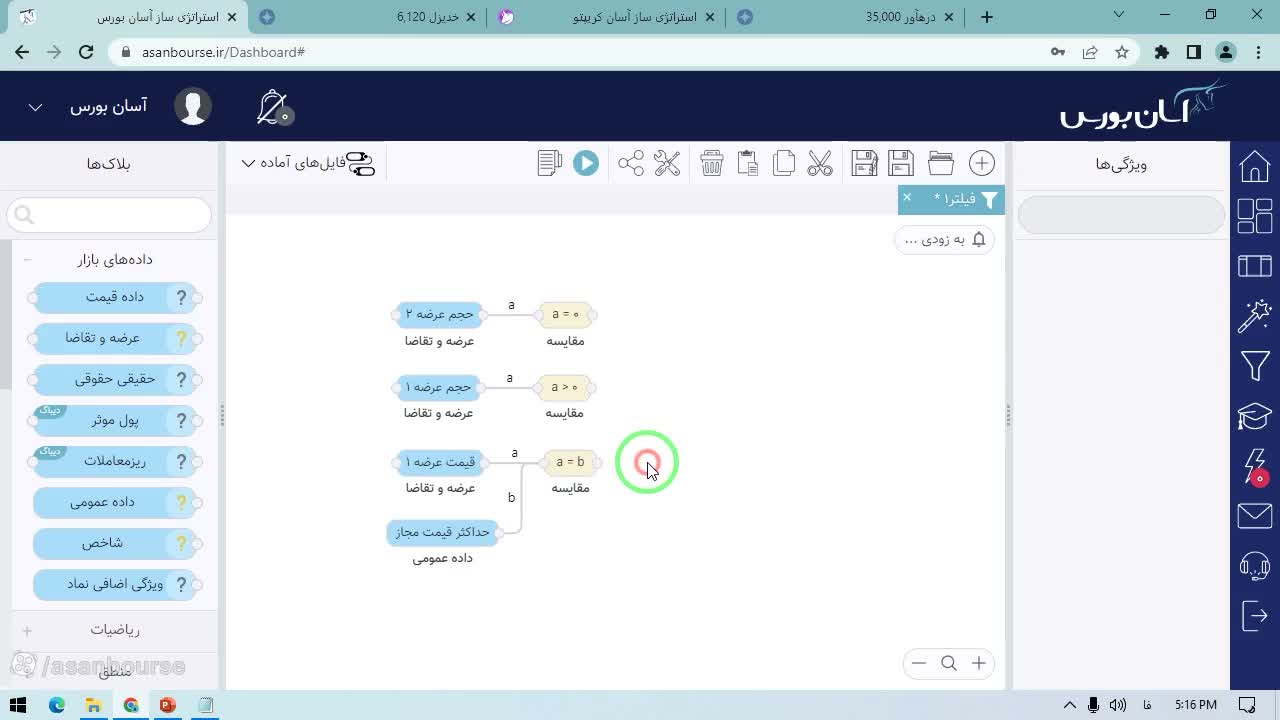Select the a = ۰ comparison node

click(x=565, y=314)
